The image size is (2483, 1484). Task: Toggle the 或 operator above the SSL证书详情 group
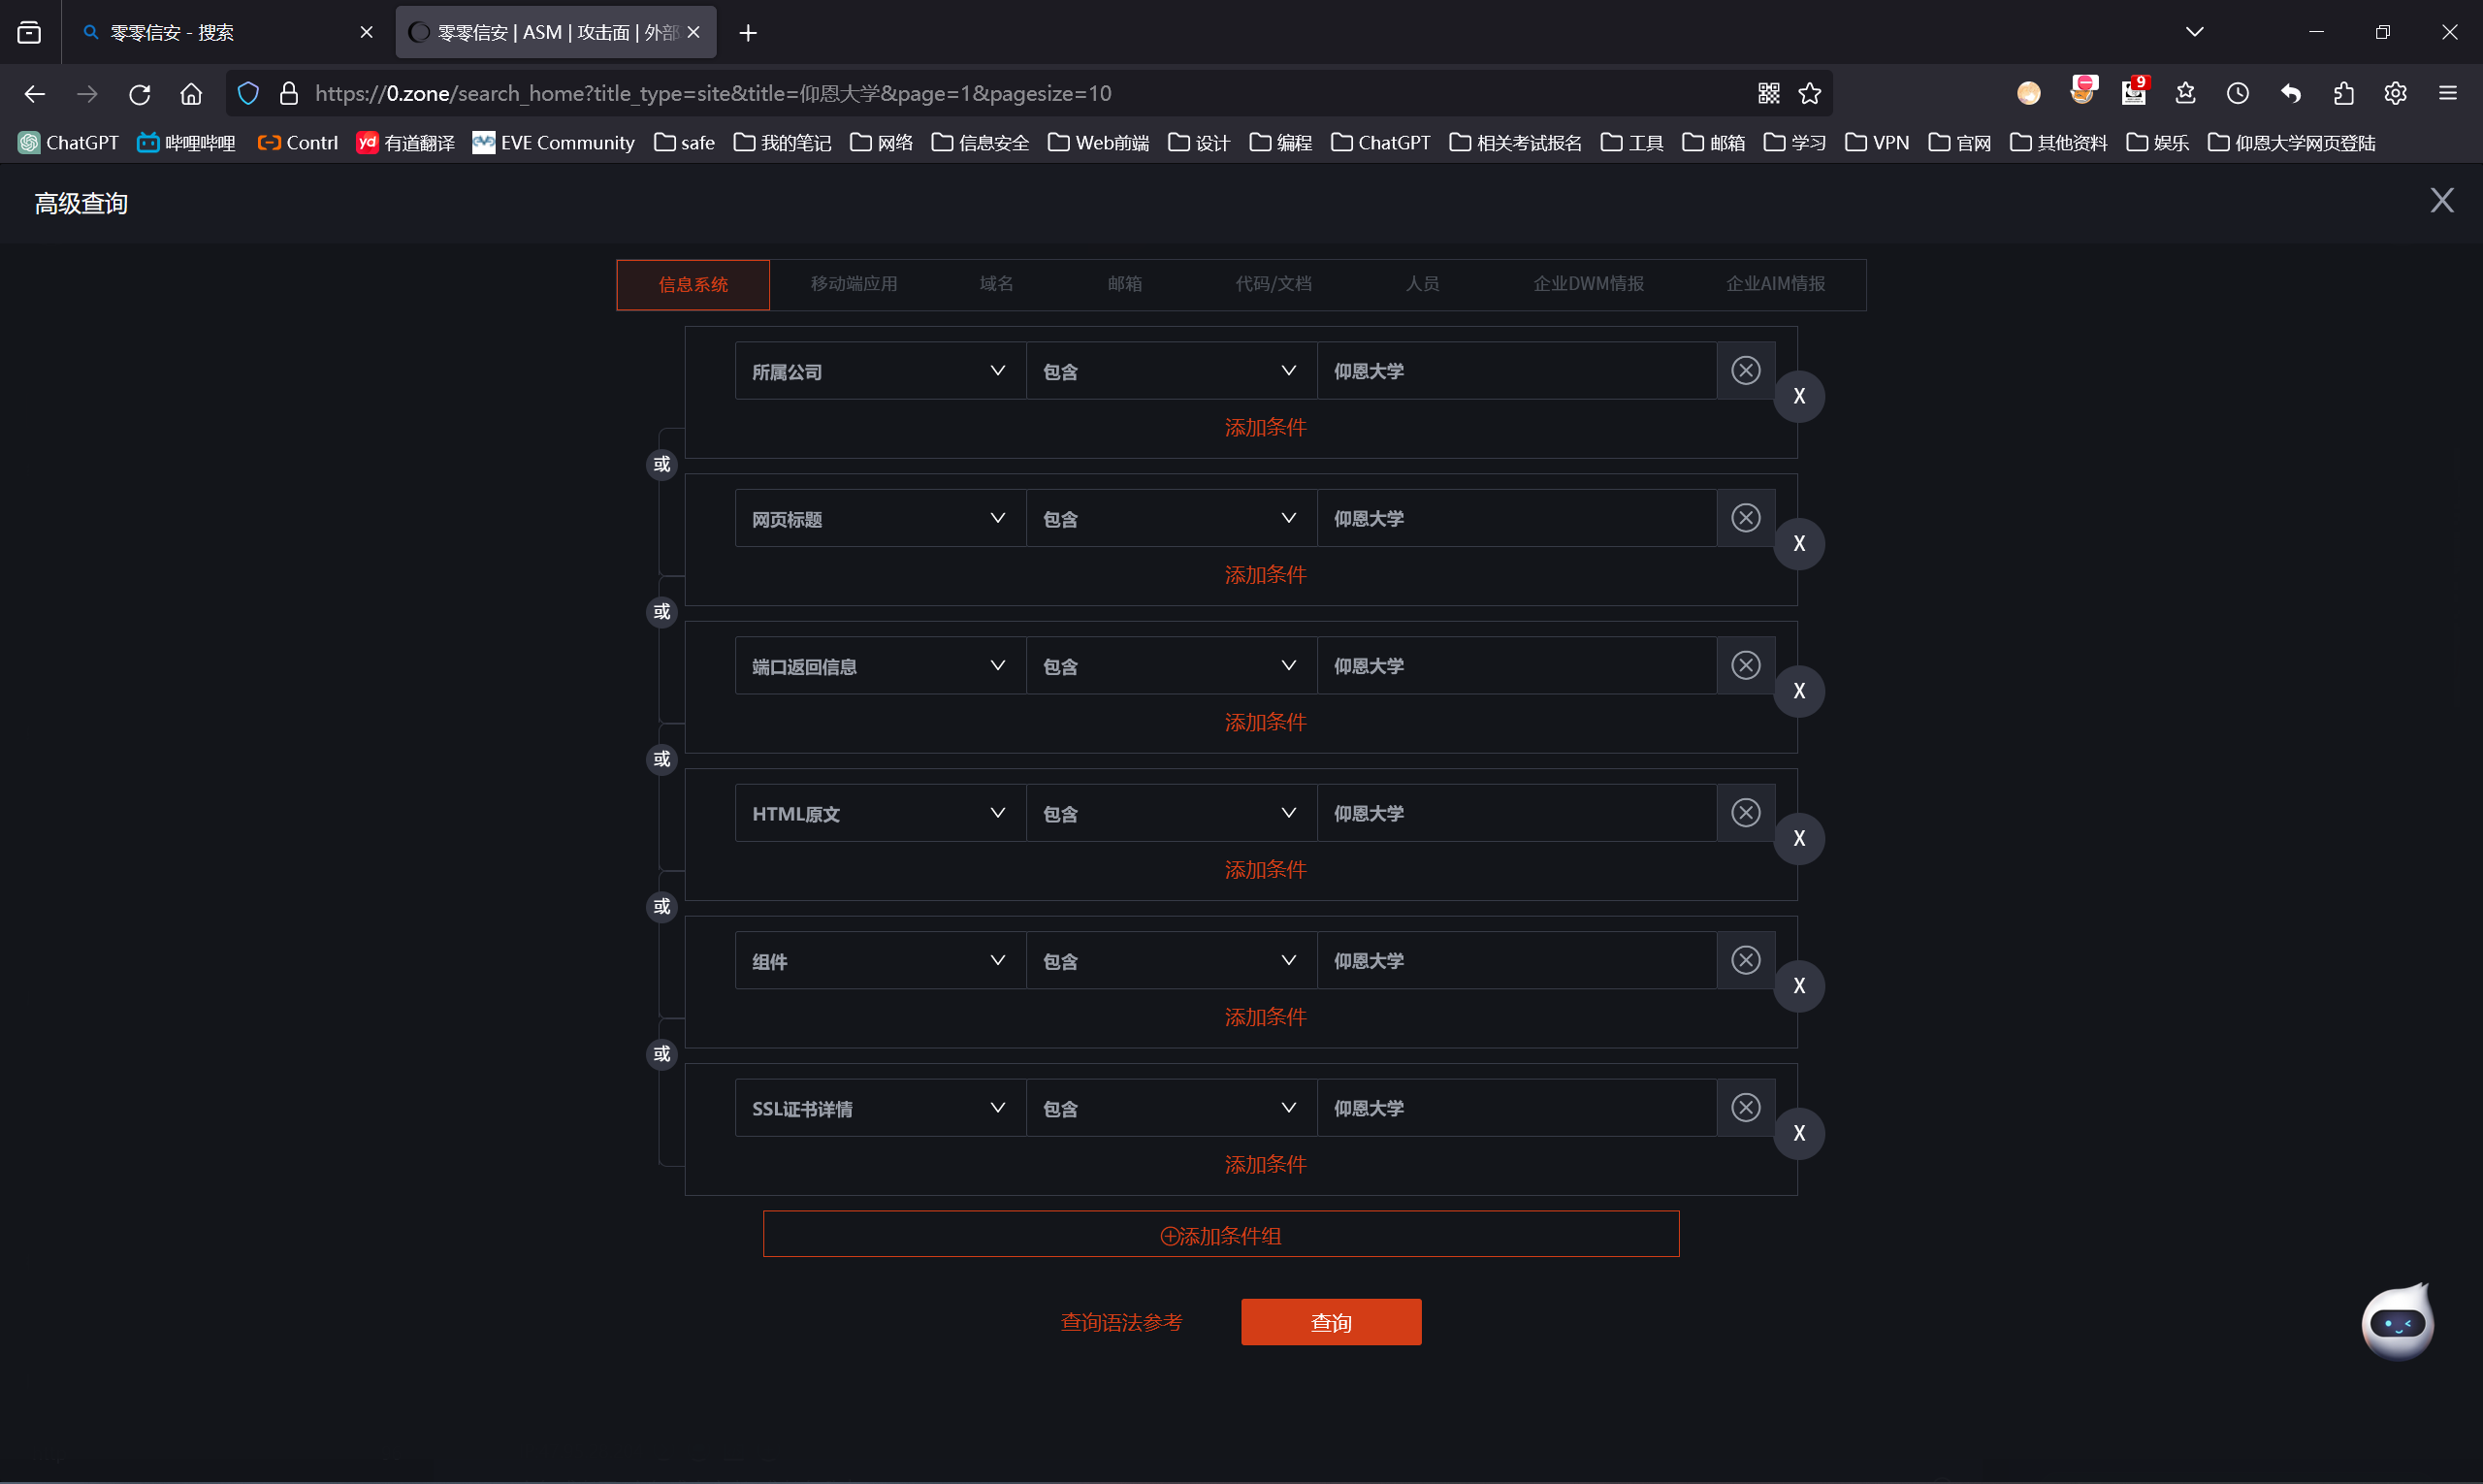(661, 1054)
